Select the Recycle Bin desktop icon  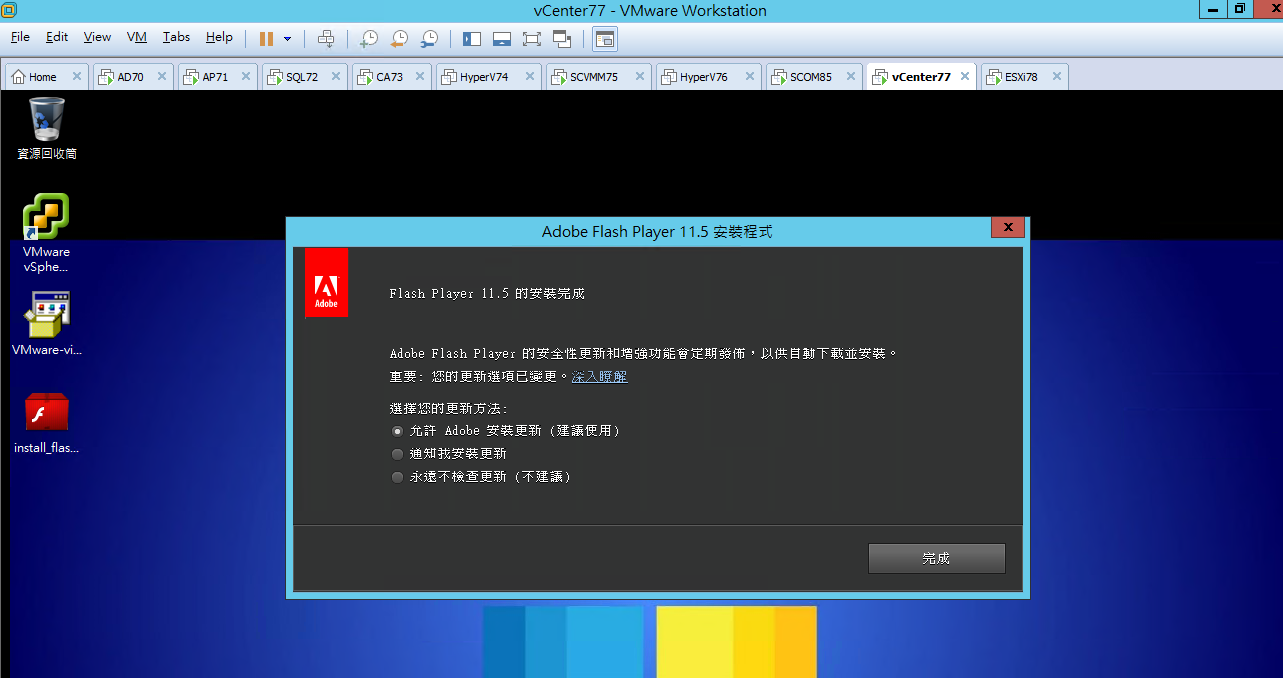pos(47,128)
